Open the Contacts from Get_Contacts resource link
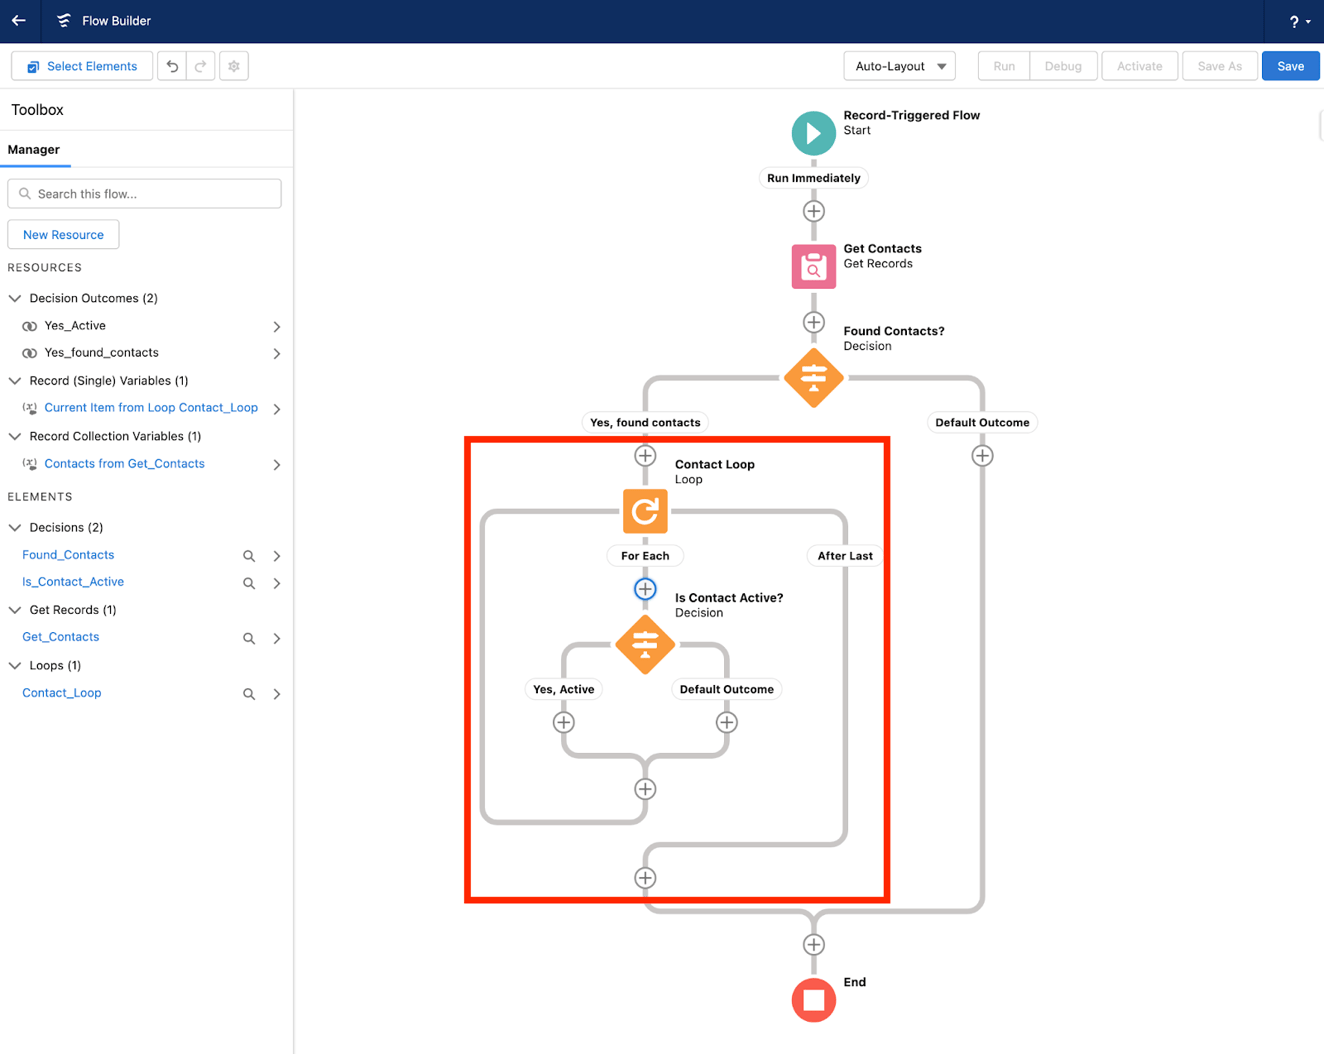 [x=124, y=463]
